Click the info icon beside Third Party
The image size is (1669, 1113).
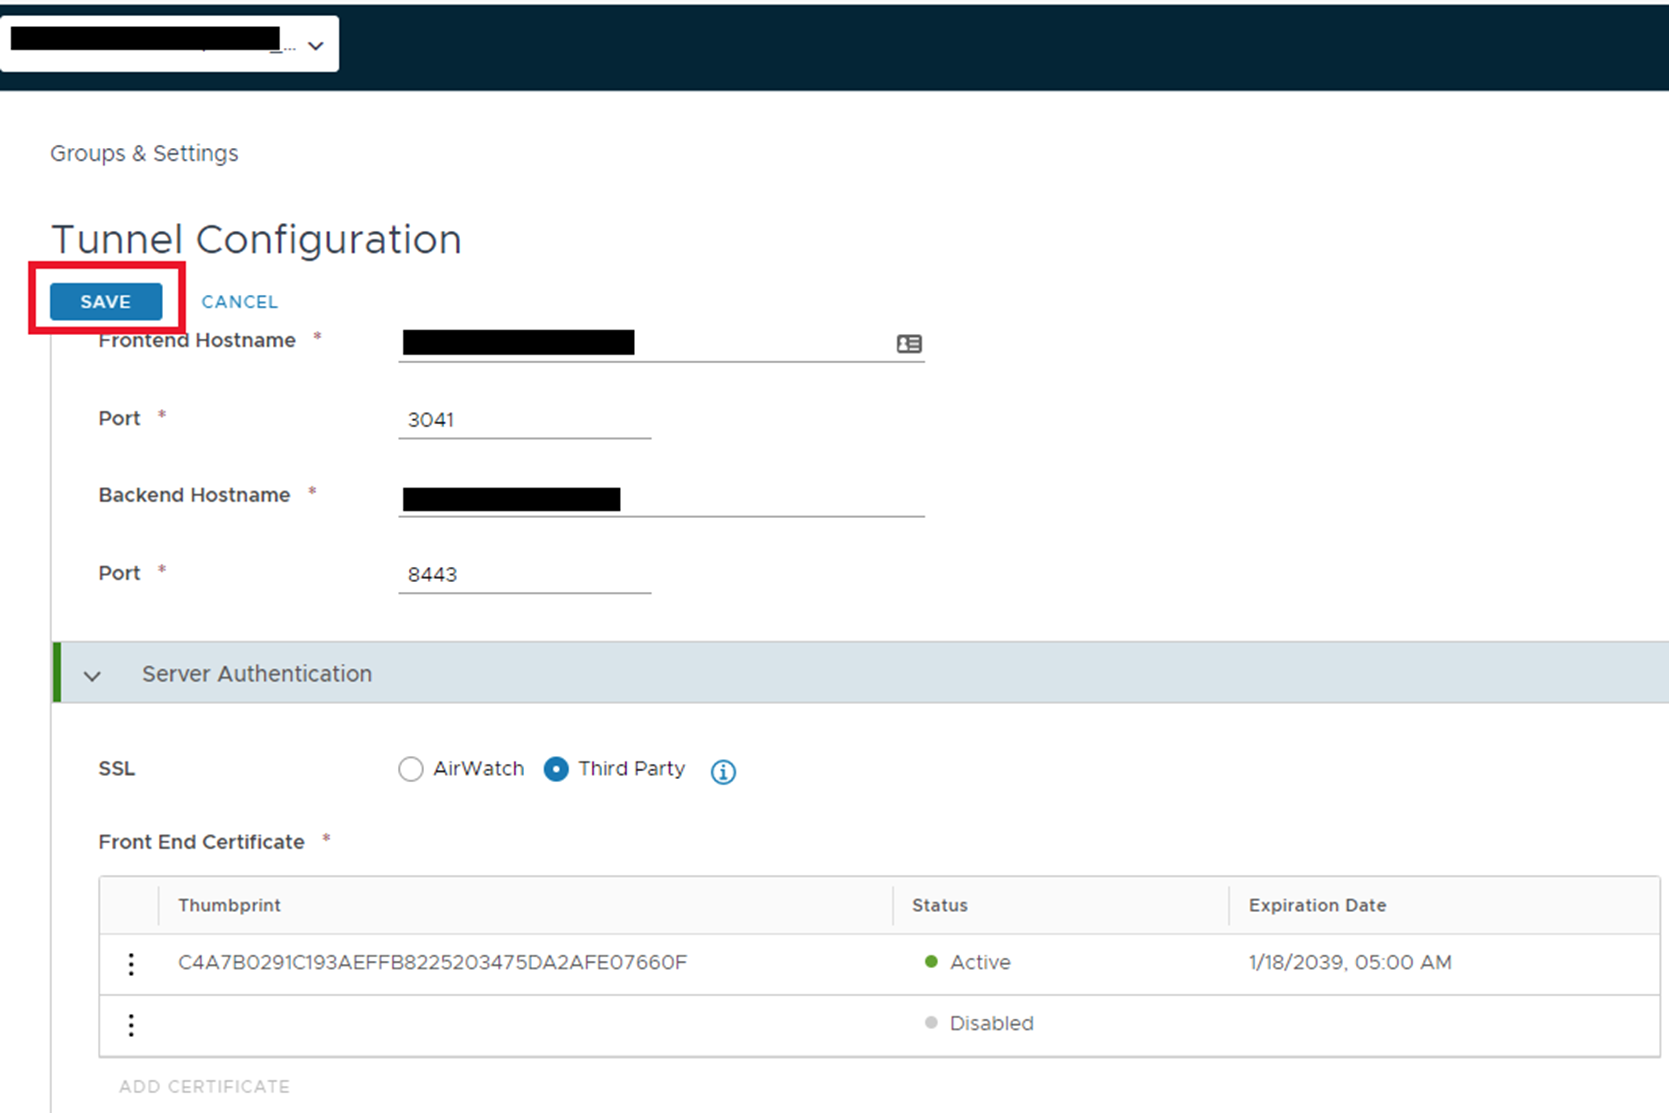722,770
